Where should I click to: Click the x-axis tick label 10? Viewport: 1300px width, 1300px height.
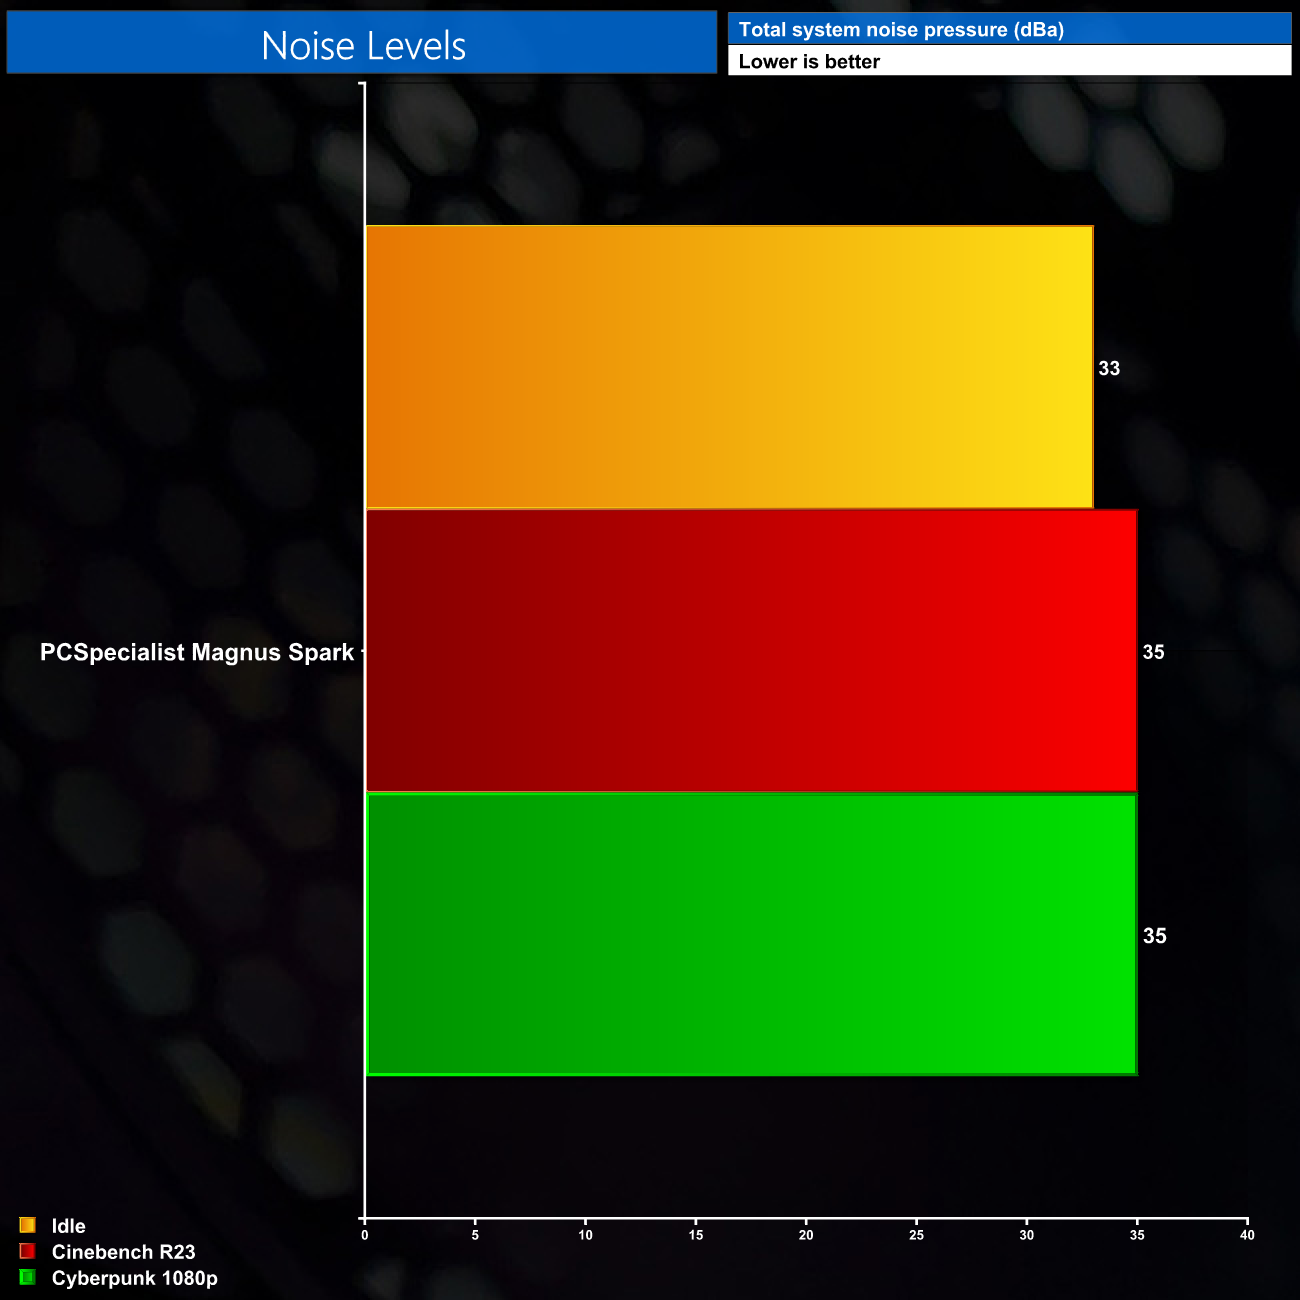pos(586,1235)
